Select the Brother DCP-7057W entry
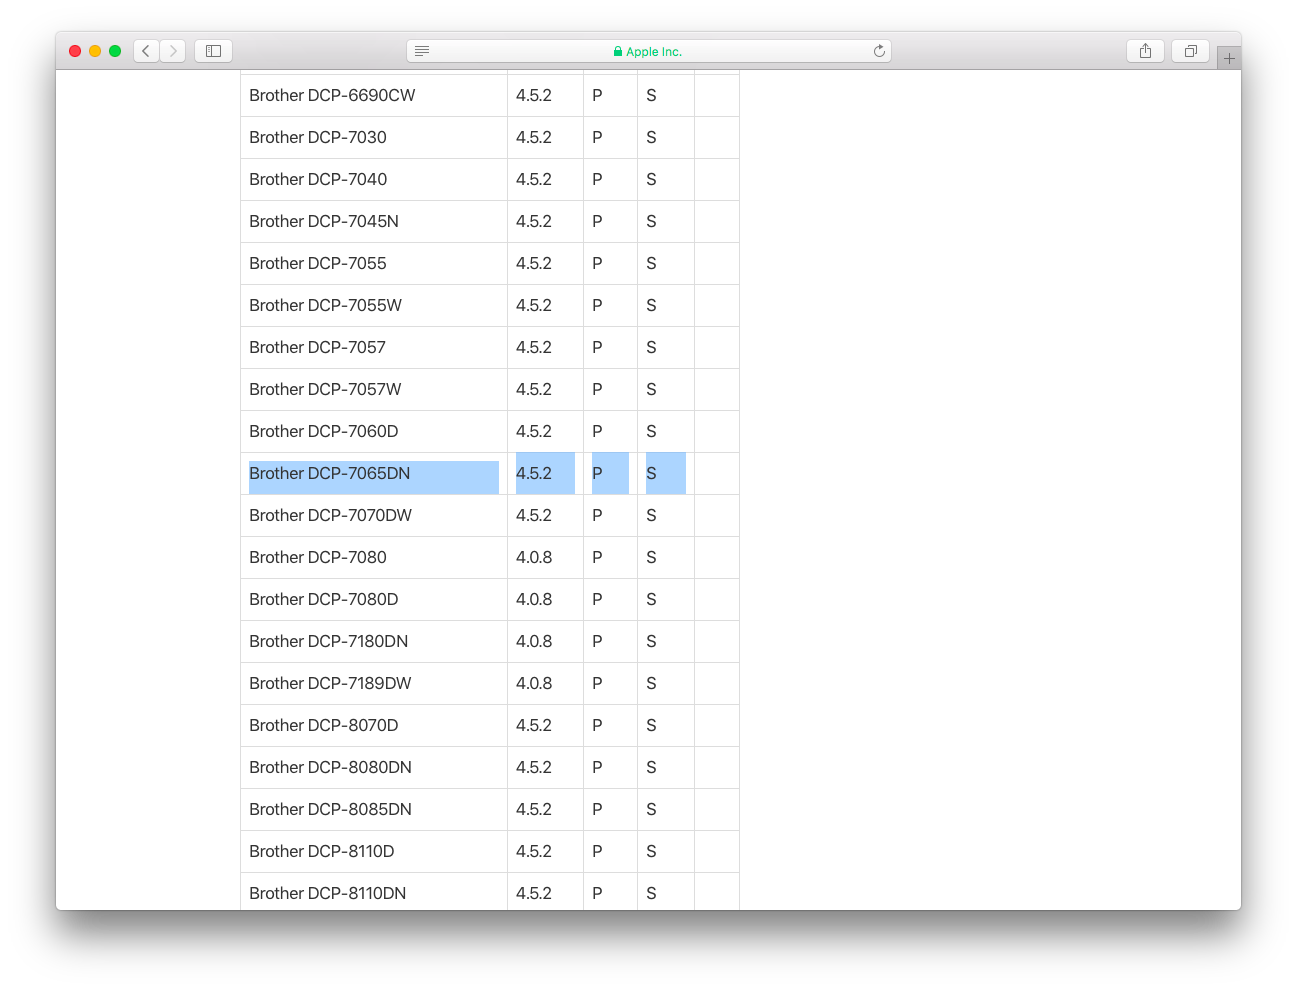The height and width of the screenshot is (990, 1297). [x=325, y=390]
